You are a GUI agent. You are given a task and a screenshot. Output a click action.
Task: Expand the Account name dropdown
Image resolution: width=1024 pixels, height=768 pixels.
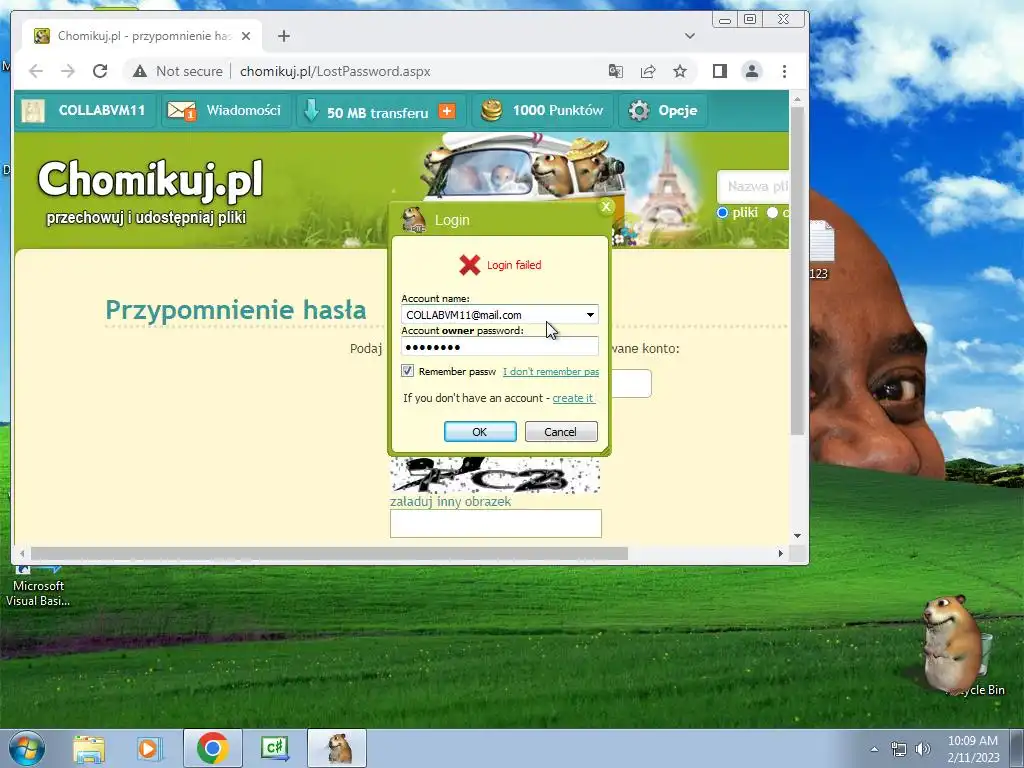tap(590, 315)
